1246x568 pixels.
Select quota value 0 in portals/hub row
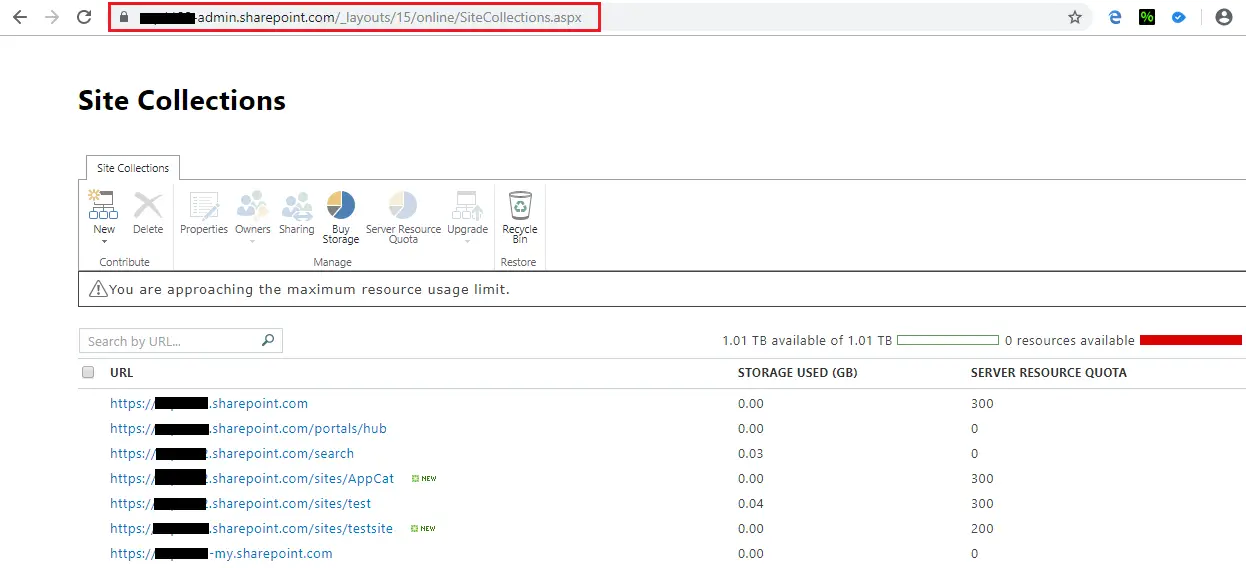[x=975, y=428]
